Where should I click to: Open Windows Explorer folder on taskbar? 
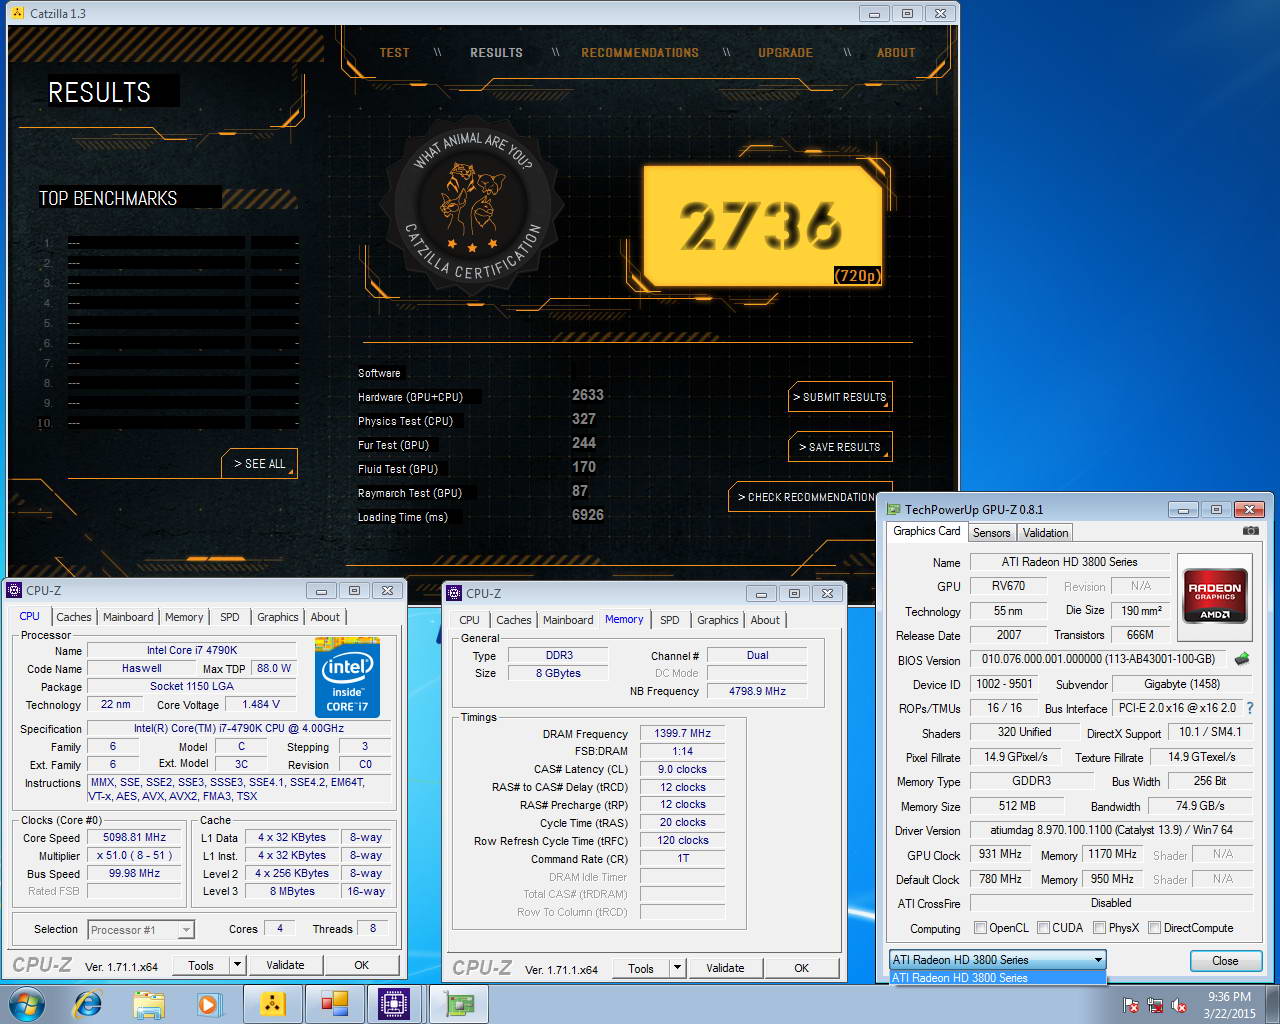(x=148, y=1004)
